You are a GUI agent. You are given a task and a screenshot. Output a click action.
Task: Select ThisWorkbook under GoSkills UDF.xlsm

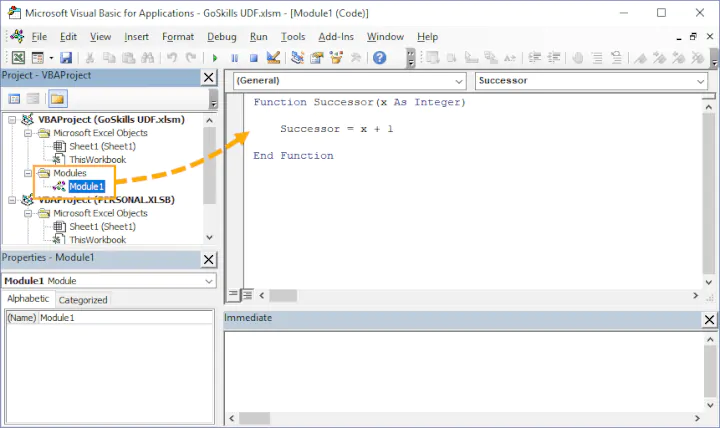click(97, 160)
